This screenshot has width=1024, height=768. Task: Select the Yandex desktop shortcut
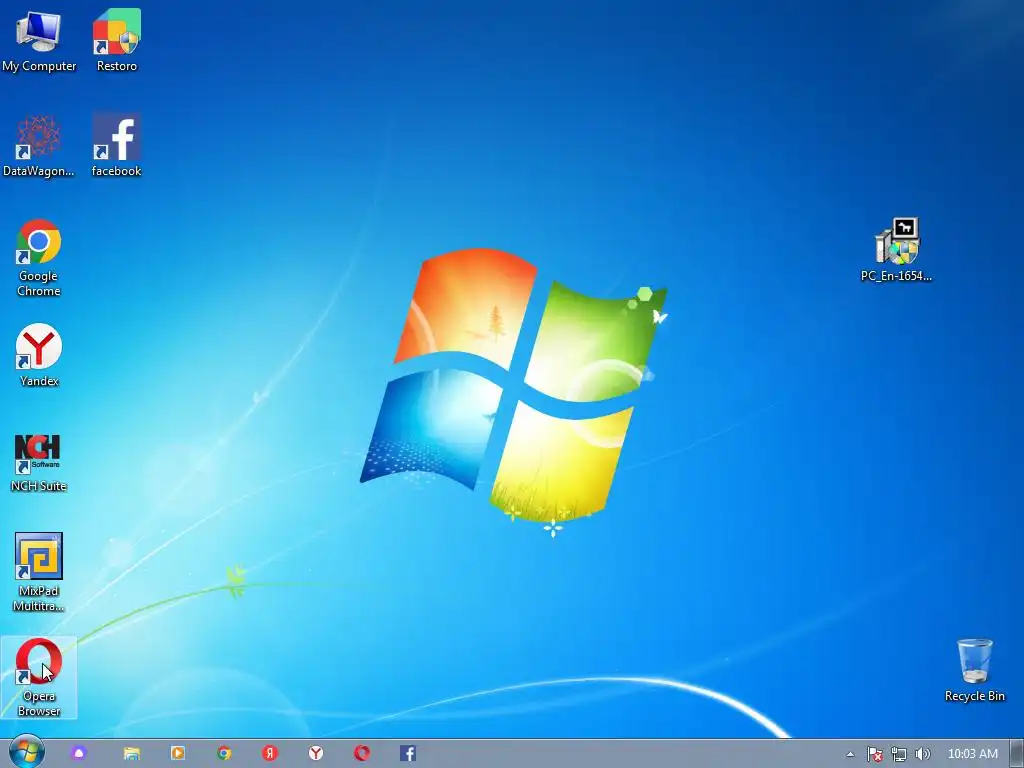(x=39, y=356)
